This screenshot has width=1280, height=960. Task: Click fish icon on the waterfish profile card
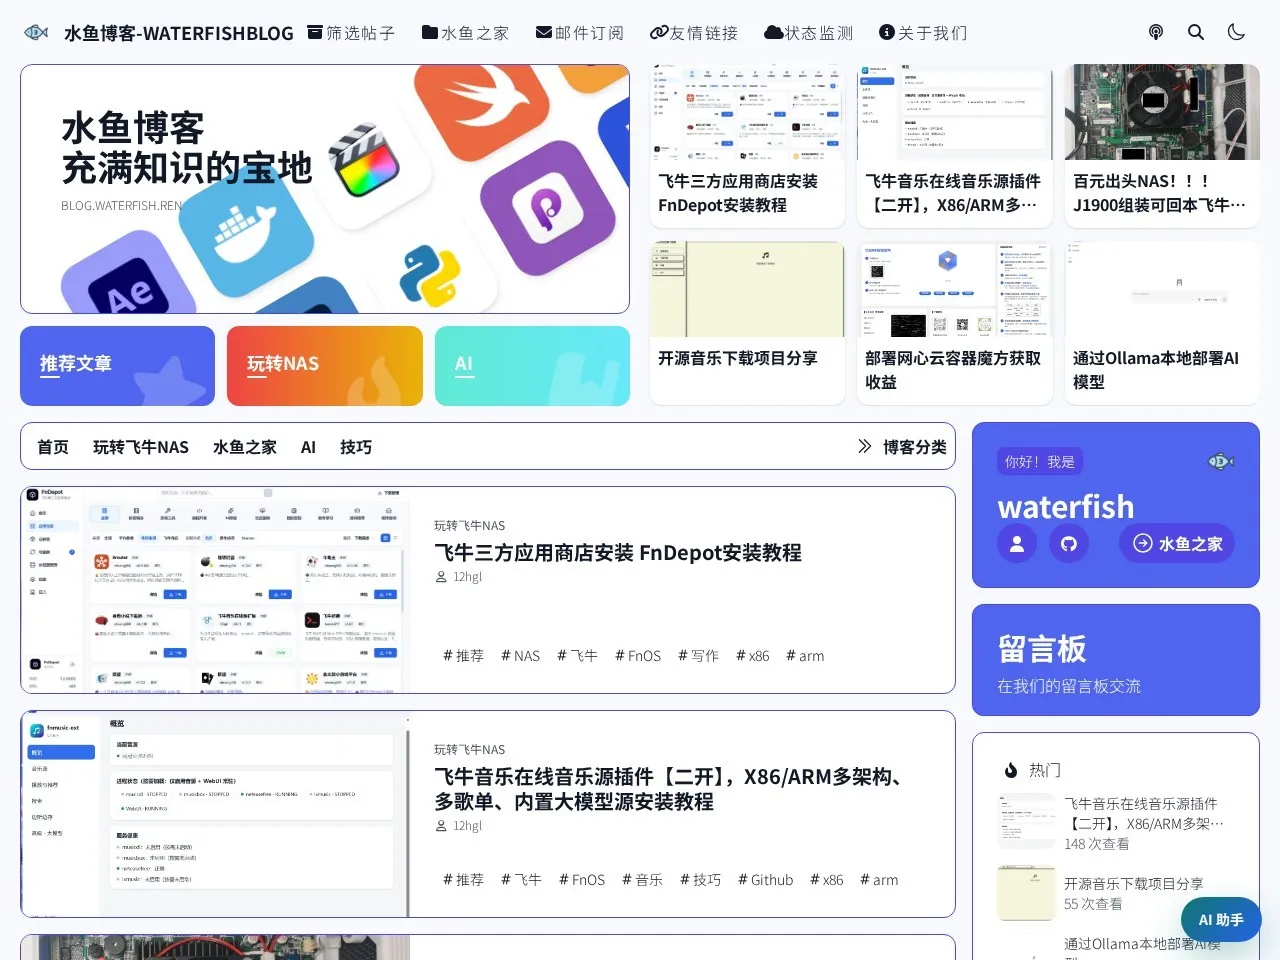[1221, 461]
